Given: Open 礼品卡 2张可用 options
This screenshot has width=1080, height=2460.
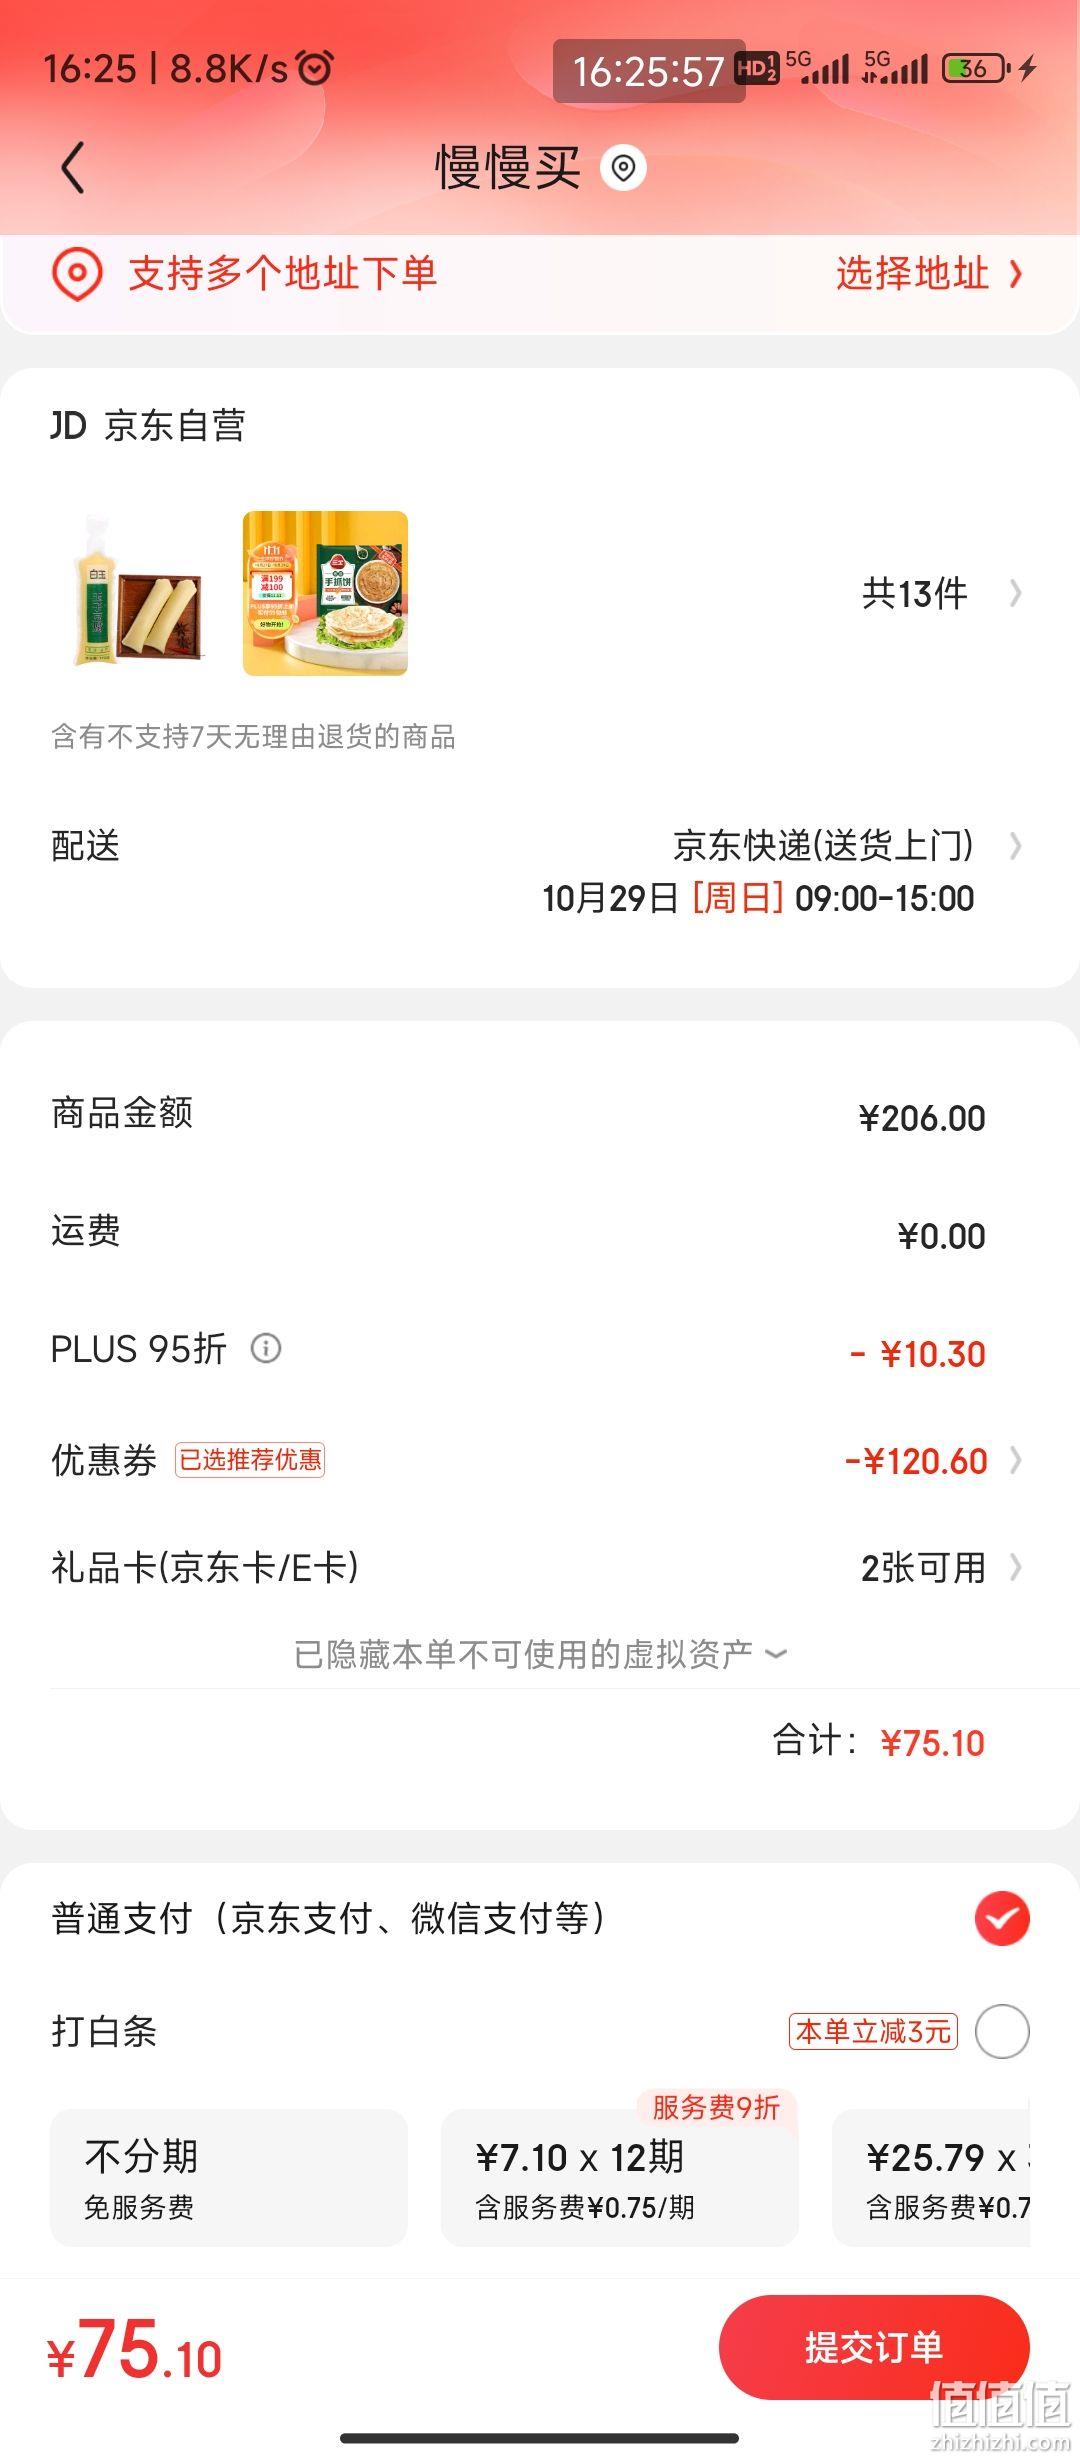Looking at the screenshot, I should (540, 1567).
